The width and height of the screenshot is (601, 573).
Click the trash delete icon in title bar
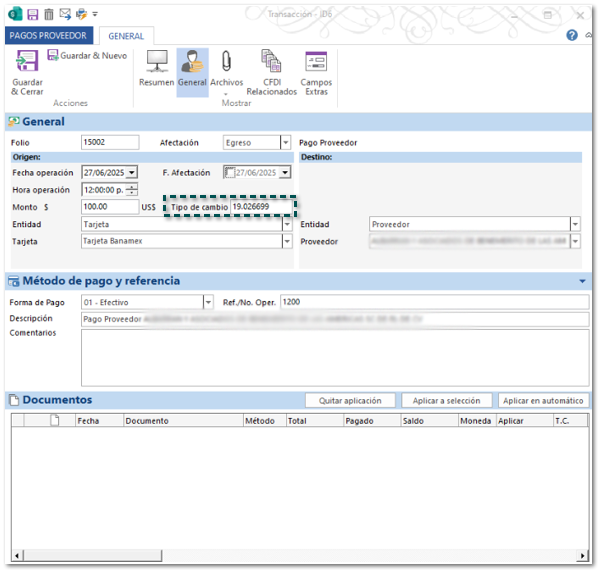click(x=48, y=14)
